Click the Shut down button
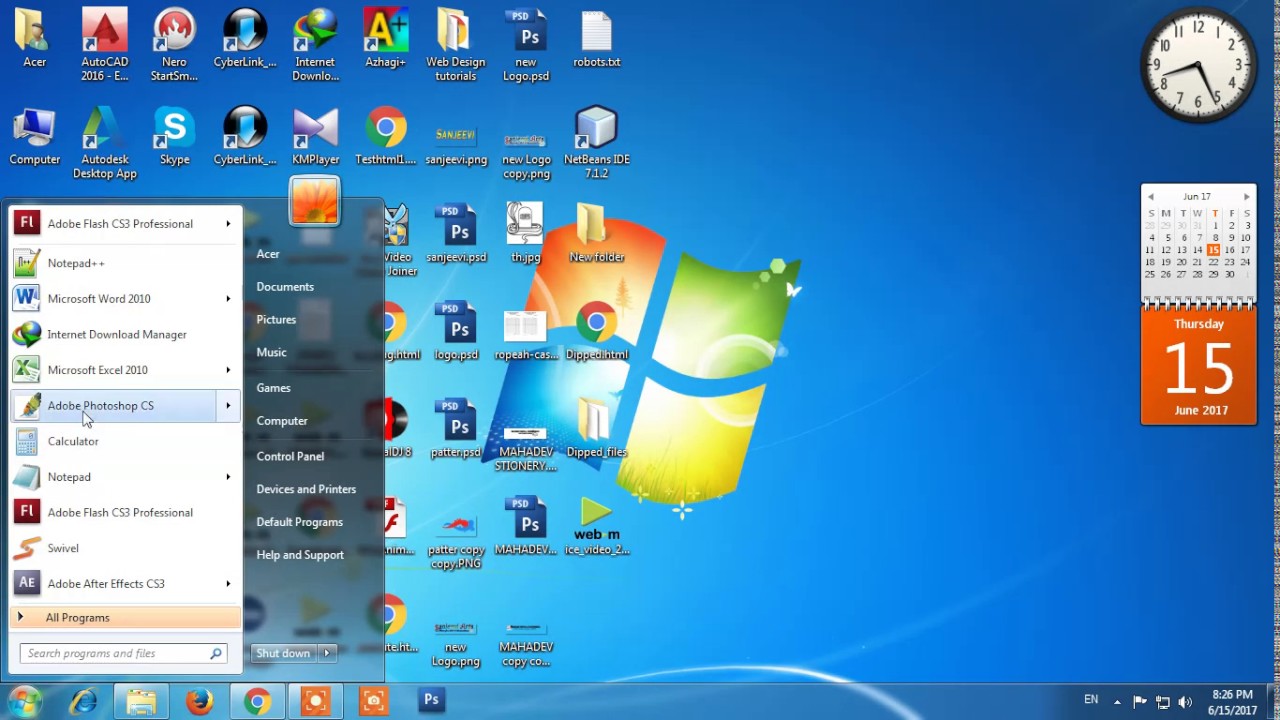This screenshot has height=720, width=1280. [x=284, y=653]
